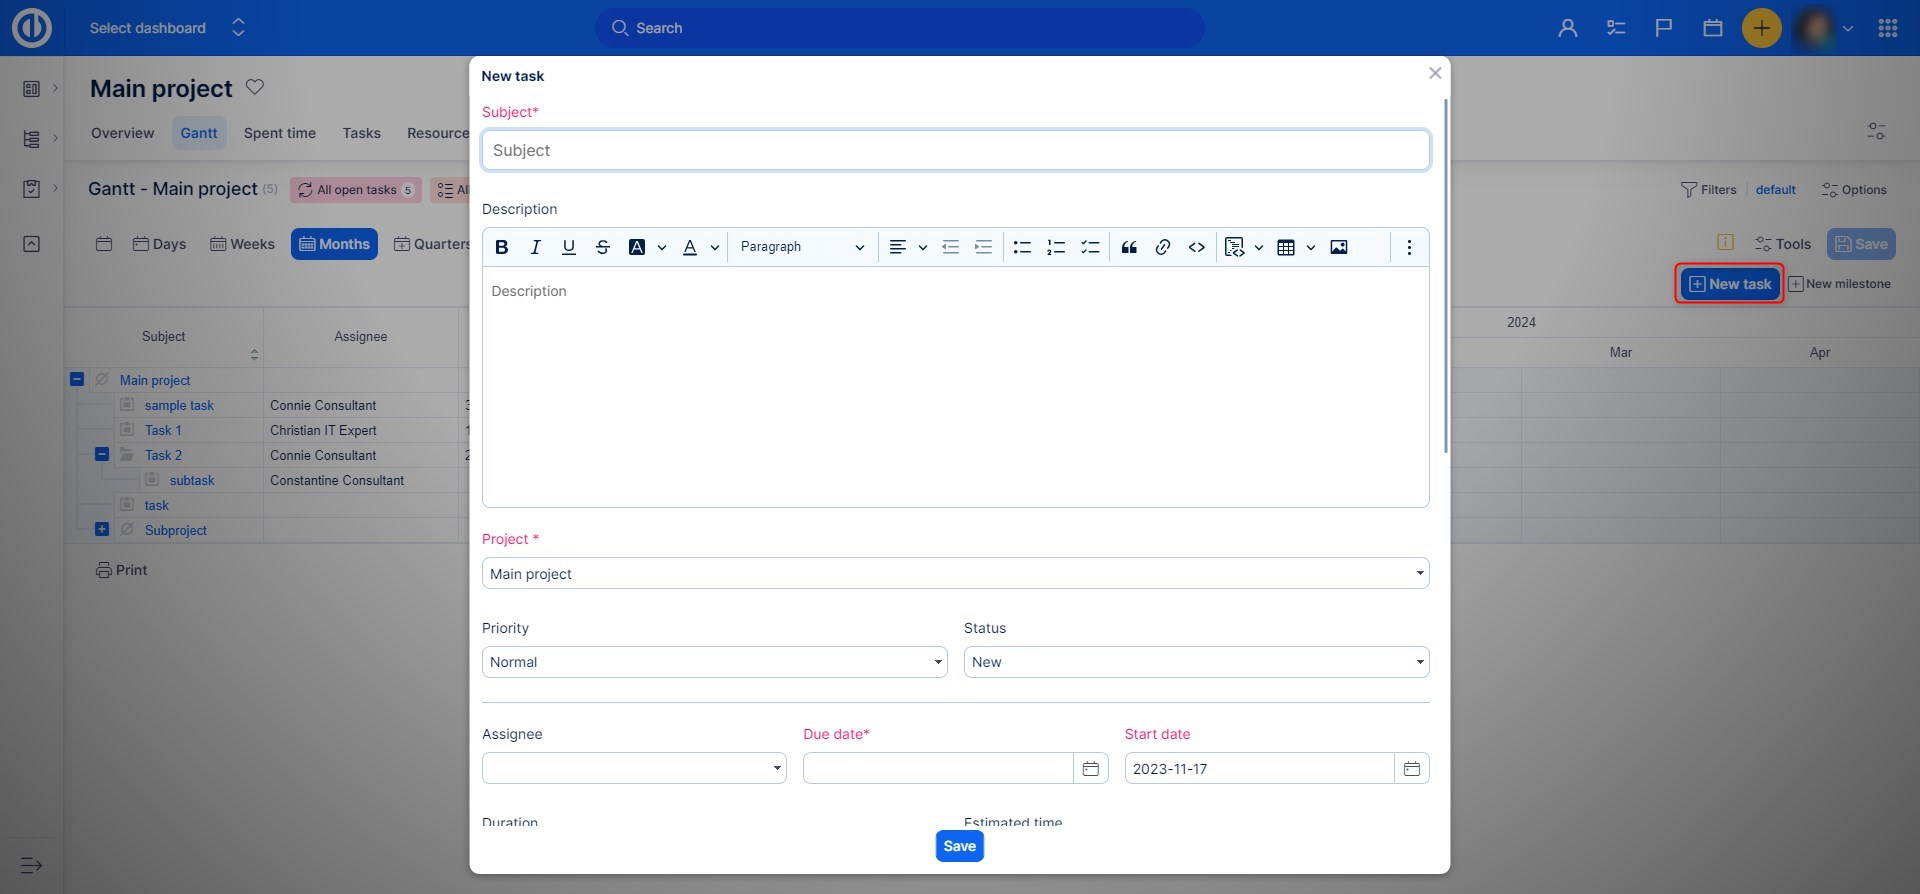This screenshot has width=1920, height=894.
Task: Toggle the to-do checklist formatting
Action: (x=1090, y=247)
